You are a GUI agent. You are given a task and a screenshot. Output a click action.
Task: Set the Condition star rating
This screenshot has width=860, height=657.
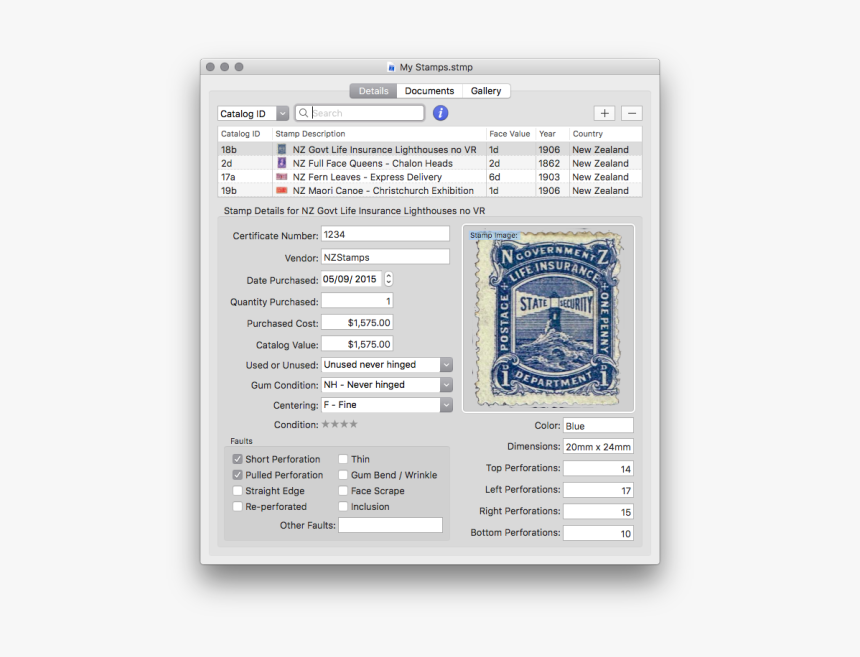339,424
